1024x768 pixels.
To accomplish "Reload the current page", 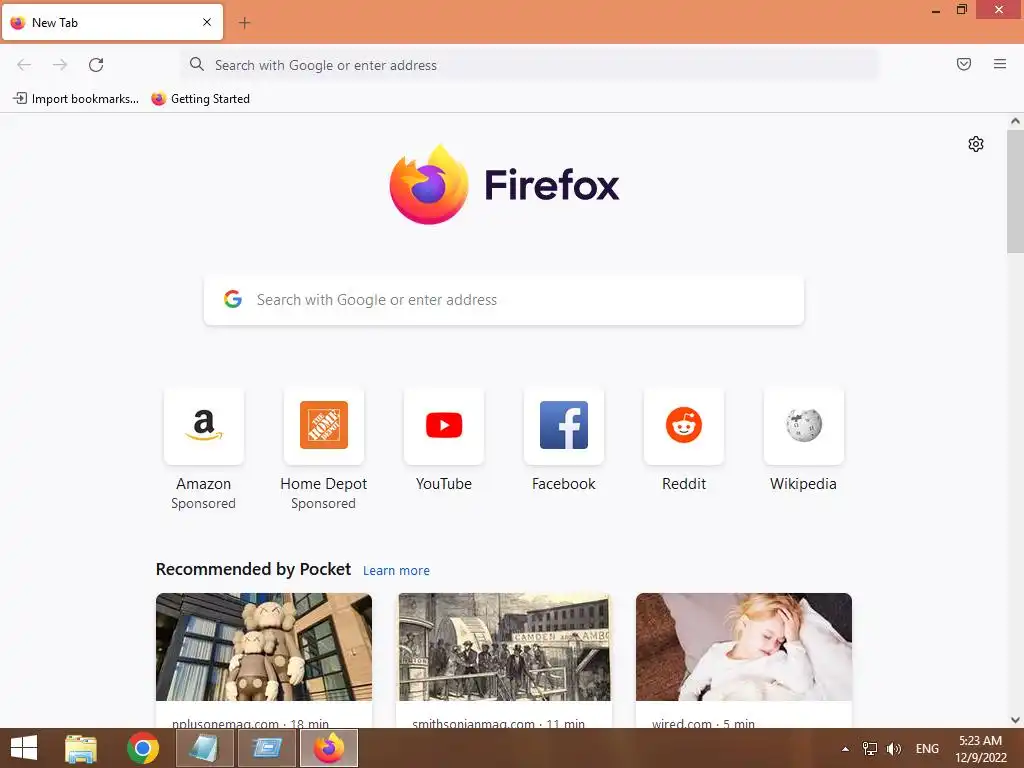I will click(x=96, y=65).
